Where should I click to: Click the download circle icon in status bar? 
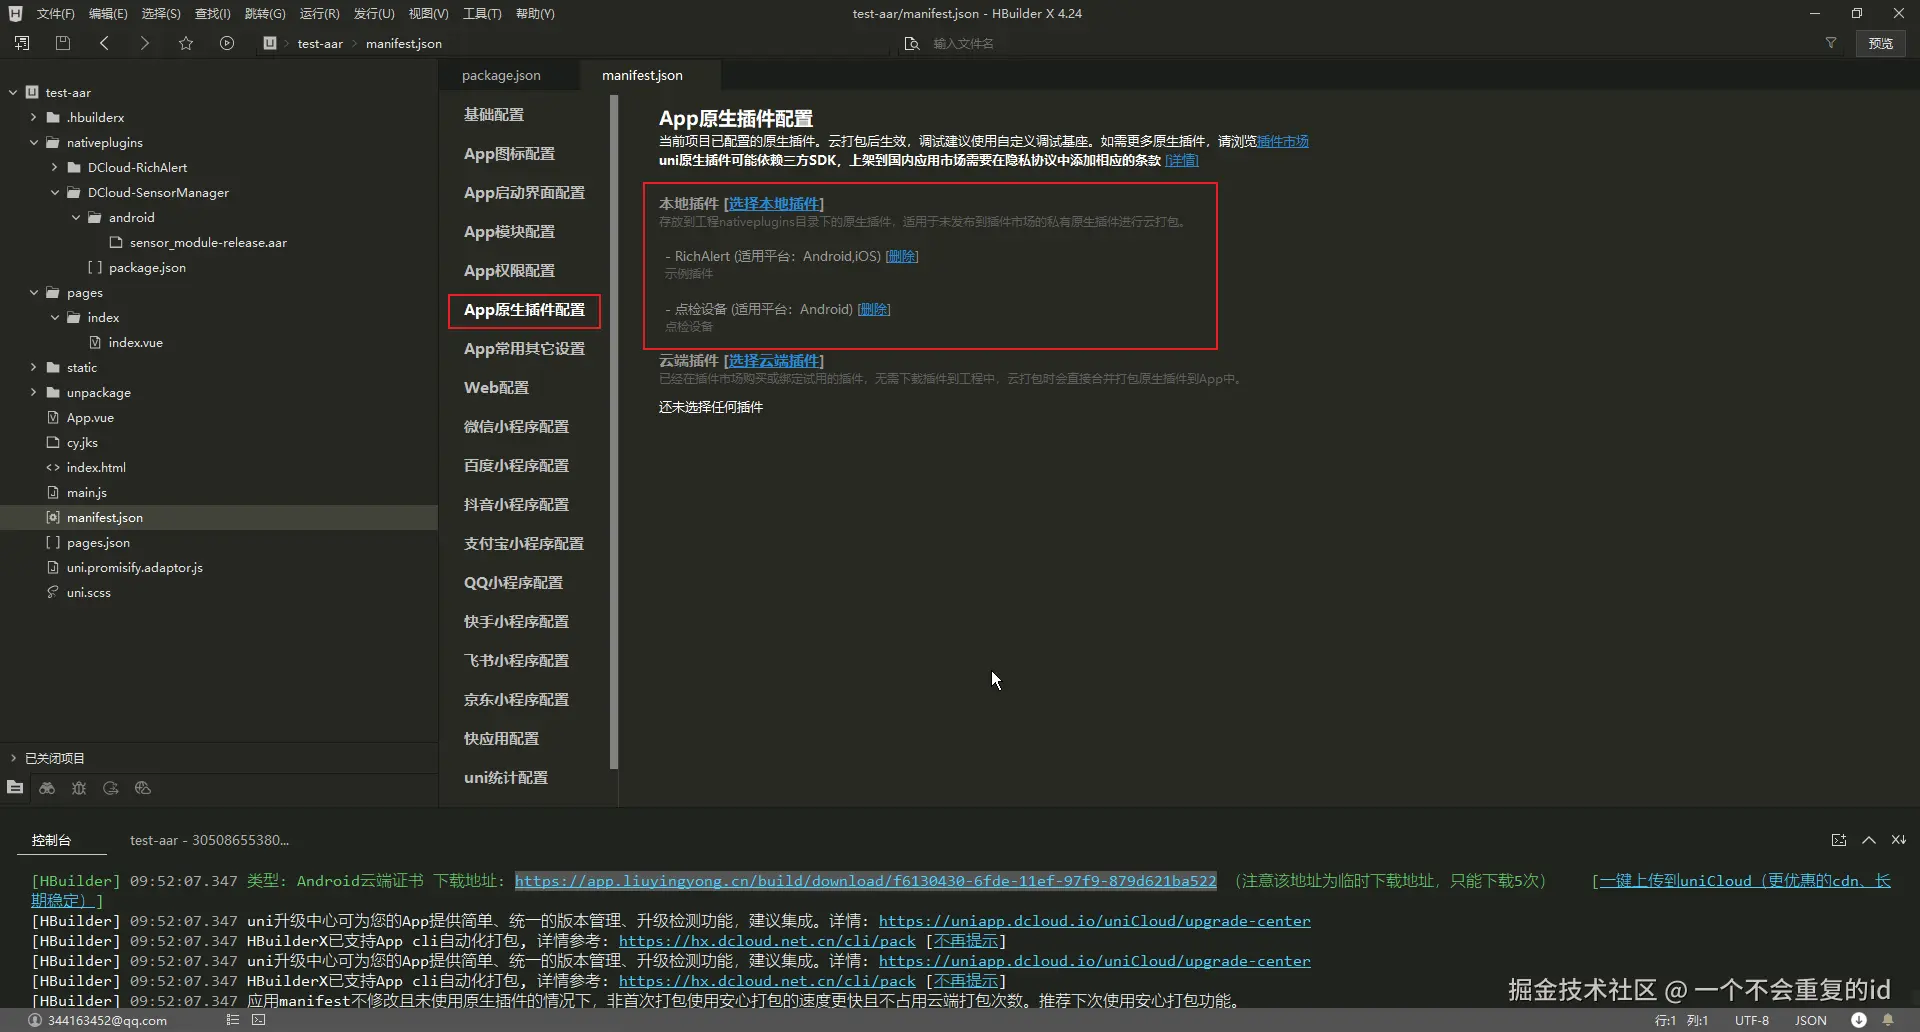pyautogui.click(x=1858, y=1020)
